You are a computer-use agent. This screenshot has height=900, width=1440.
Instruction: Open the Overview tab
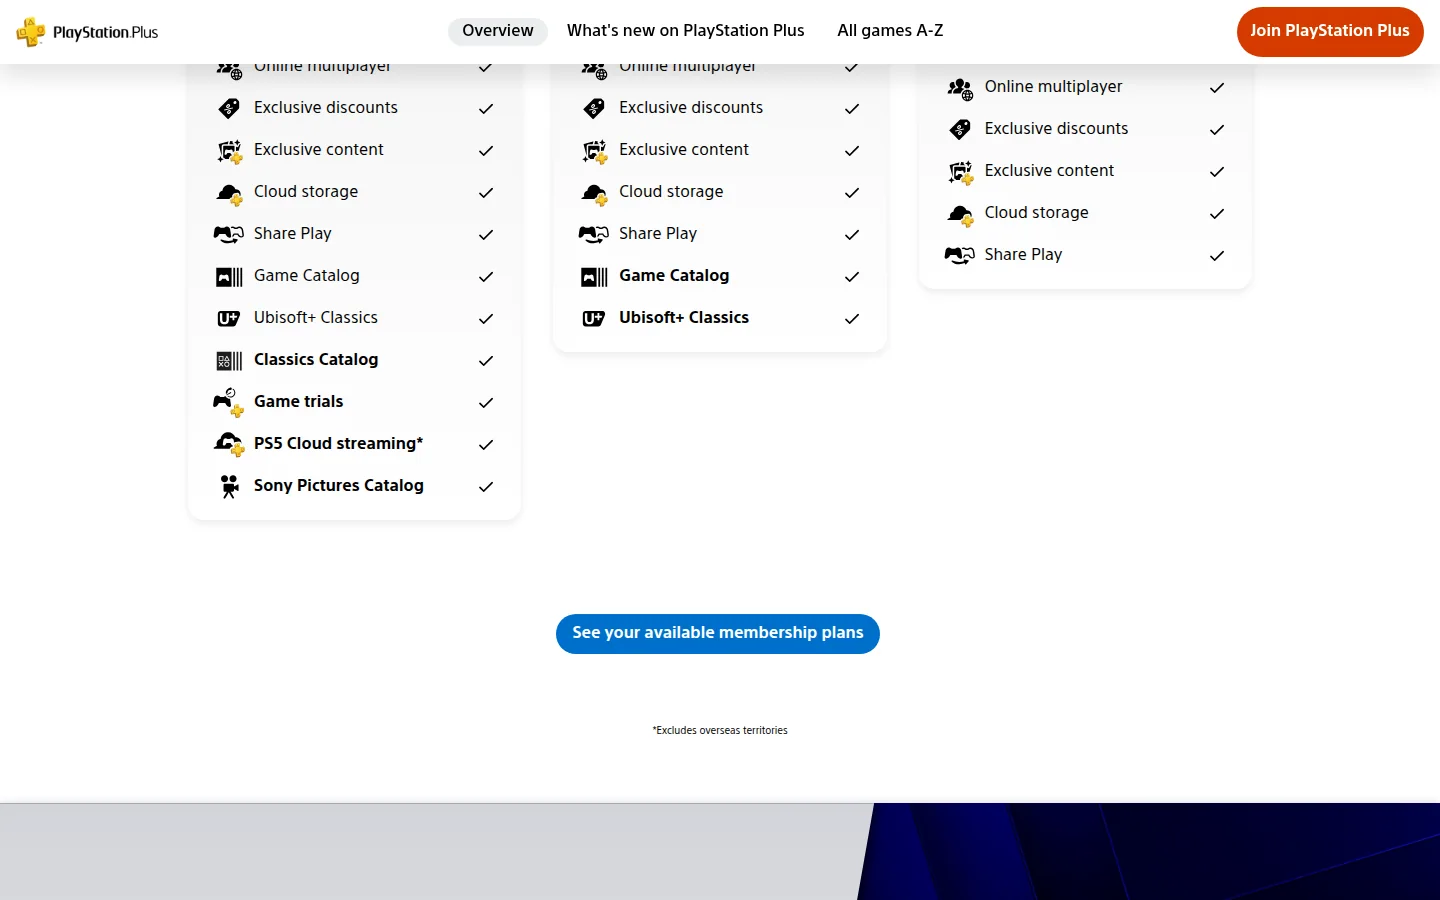tap(498, 31)
